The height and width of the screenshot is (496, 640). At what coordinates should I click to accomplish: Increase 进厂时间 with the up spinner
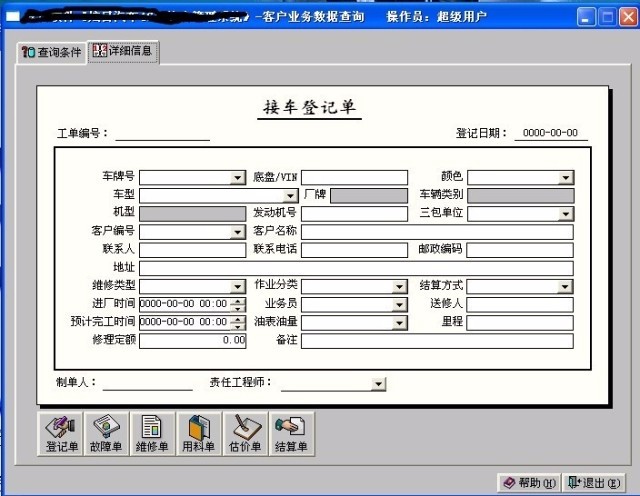(238, 301)
